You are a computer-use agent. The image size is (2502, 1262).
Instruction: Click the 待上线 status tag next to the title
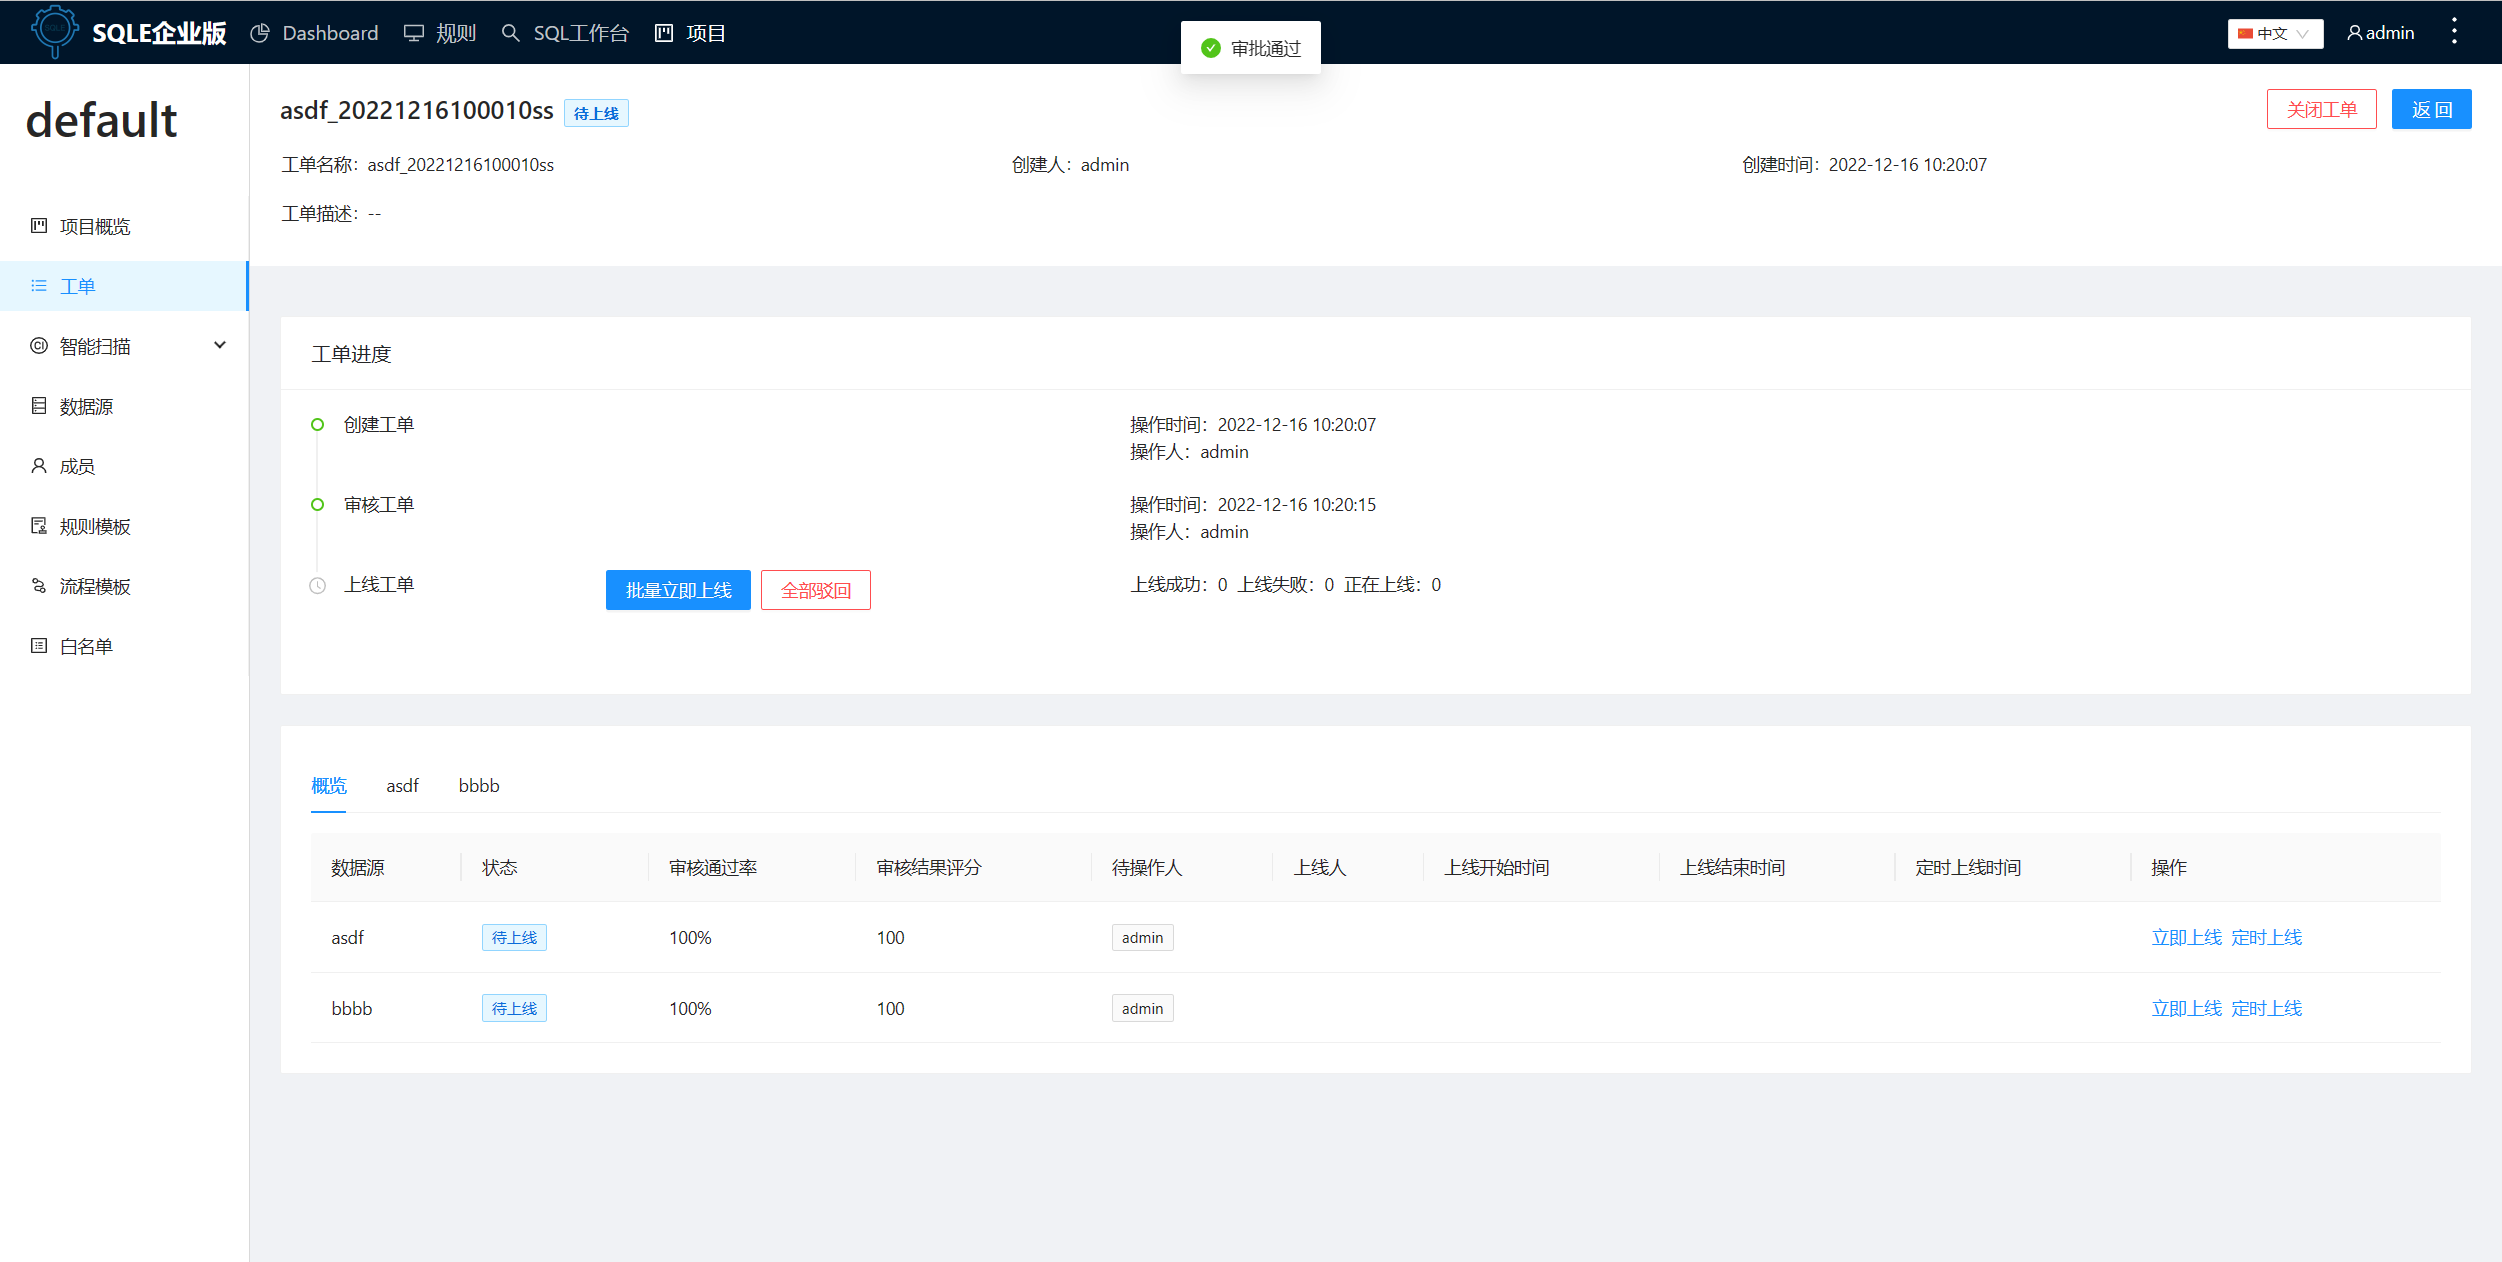(595, 112)
